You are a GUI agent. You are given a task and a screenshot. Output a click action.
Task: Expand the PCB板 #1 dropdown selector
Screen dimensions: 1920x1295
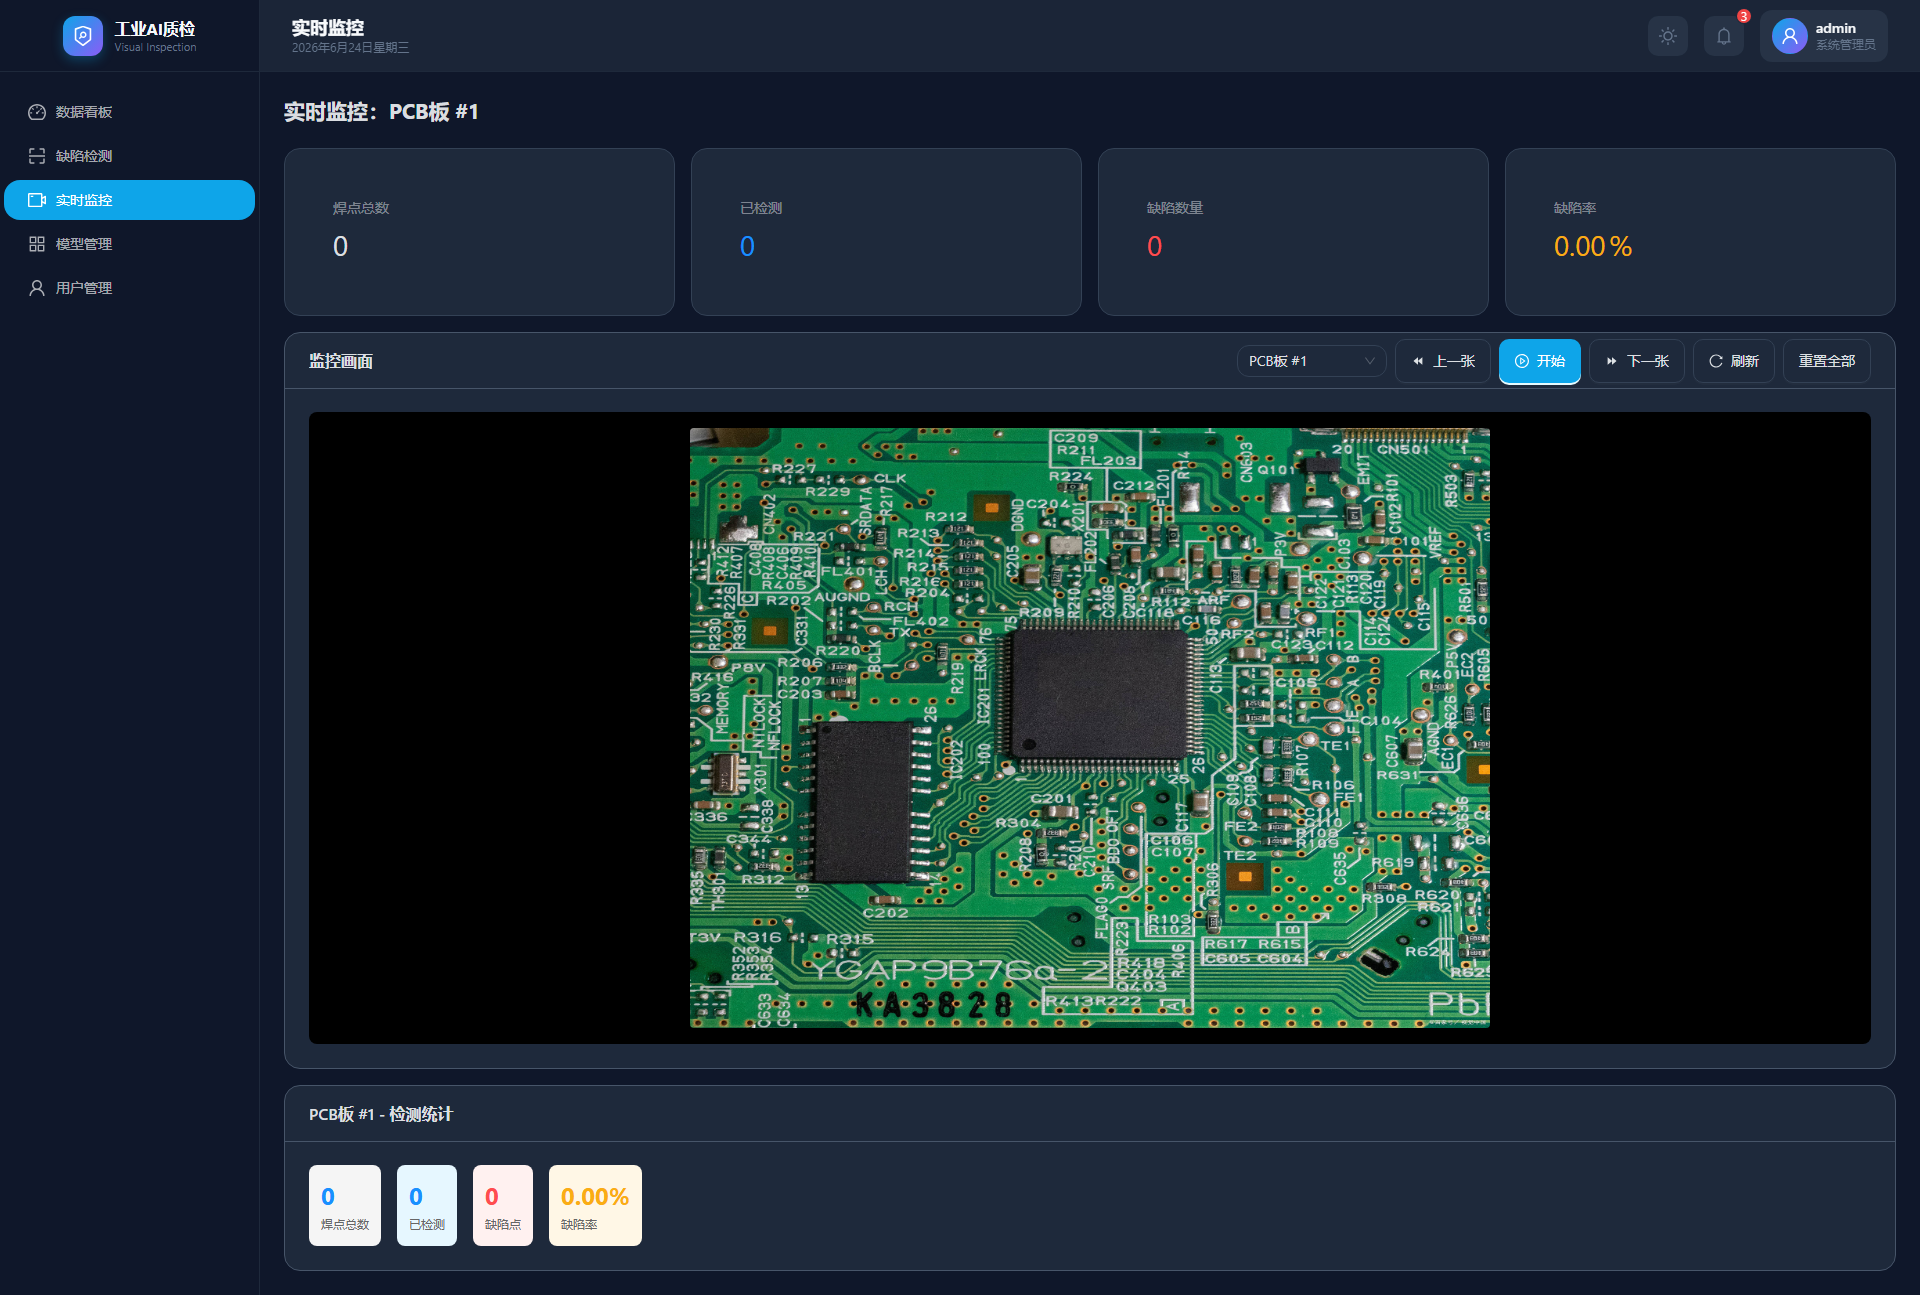(x=1311, y=361)
